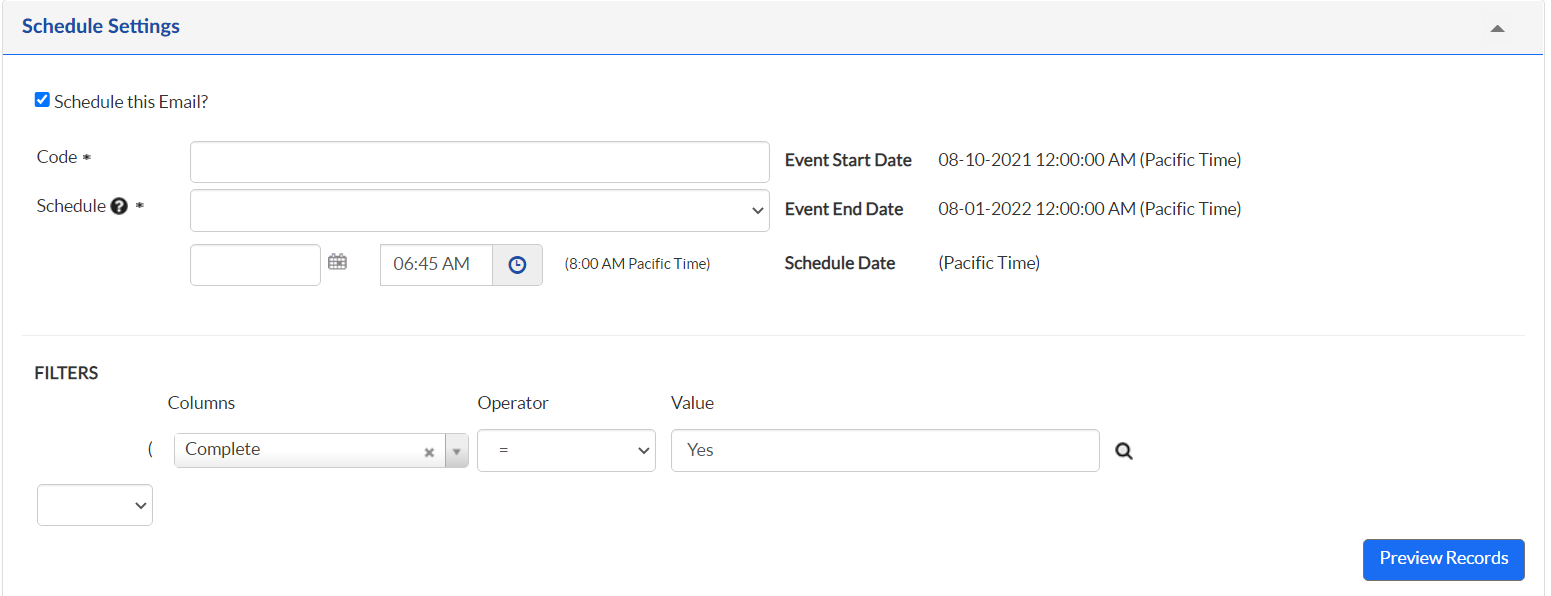
Task: Click the schedule date input field
Action: click(x=255, y=265)
